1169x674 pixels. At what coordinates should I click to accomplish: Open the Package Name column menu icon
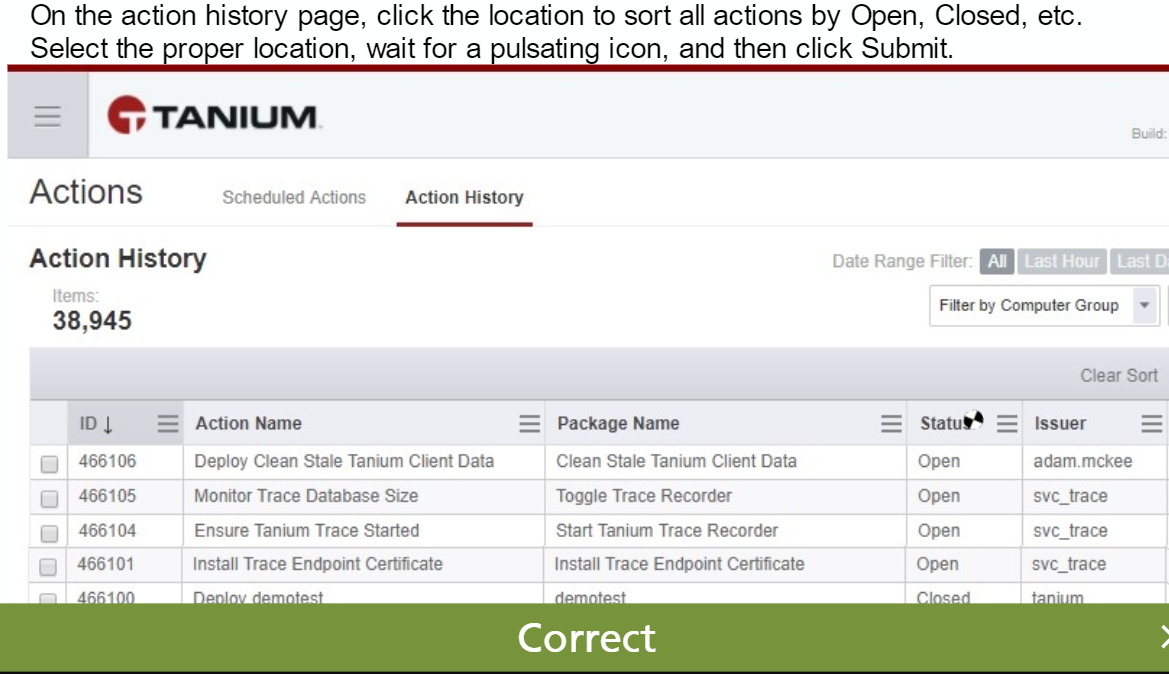tap(890, 424)
